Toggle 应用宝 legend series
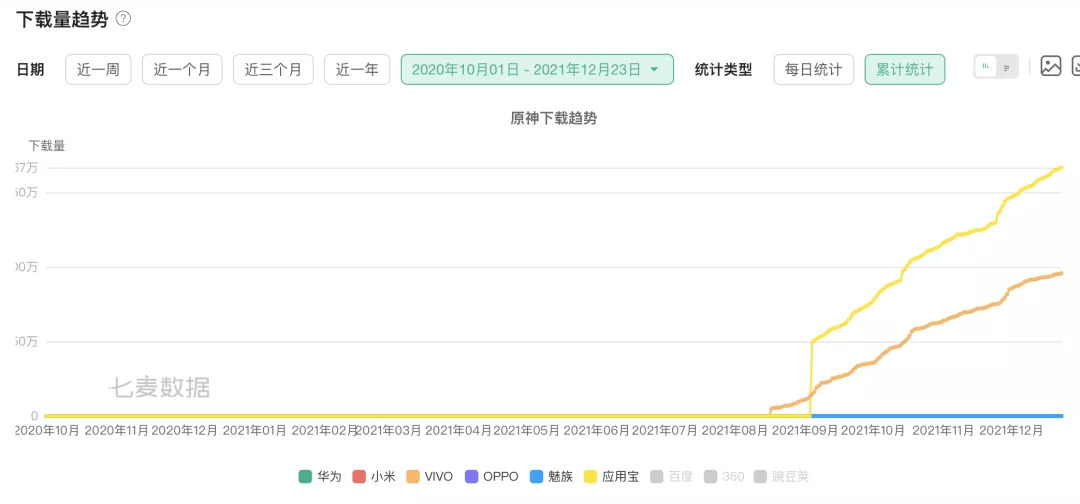This screenshot has width=1080, height=504. click(x=611, y=476)
